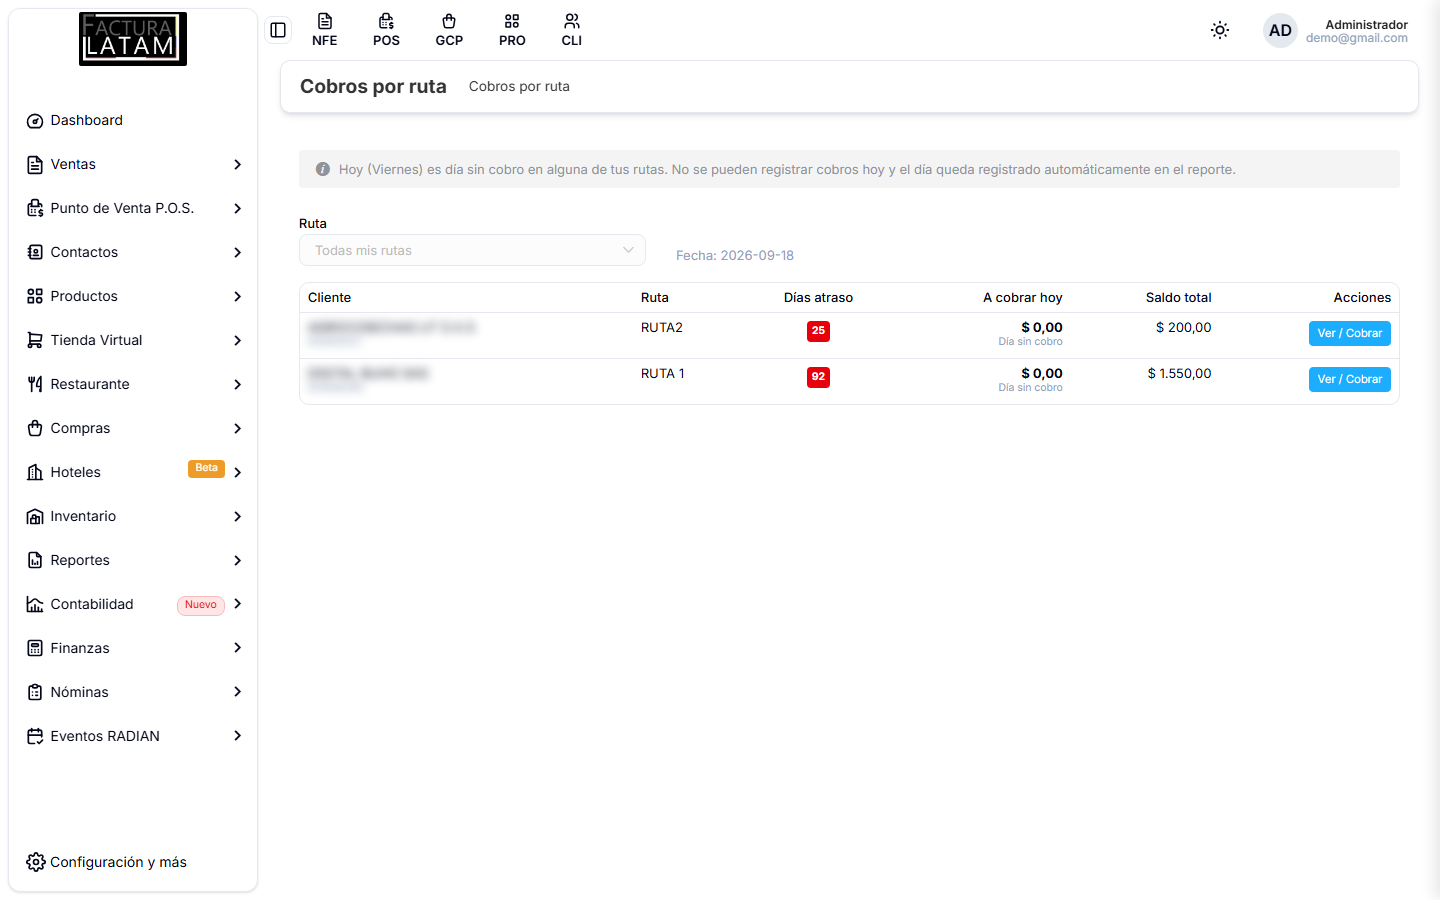The width and height of the screenshot is (1440, 900).
Task: Expand Punto de Venta P.O.S. chevron
Action: coord(238,208)
